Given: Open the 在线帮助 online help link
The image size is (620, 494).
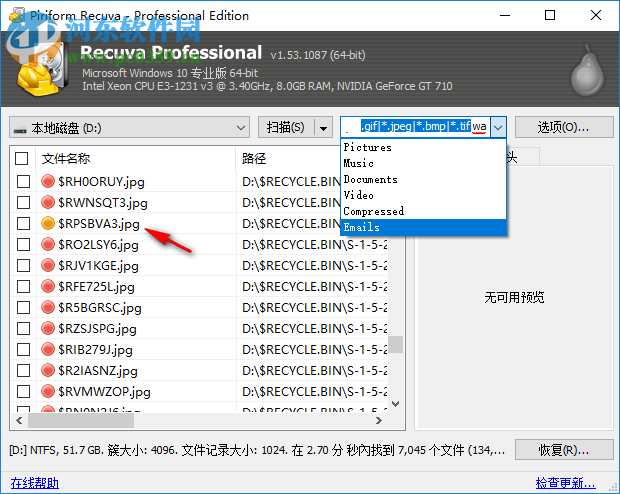Looking at the screenshot, I should tap(34, 483).
